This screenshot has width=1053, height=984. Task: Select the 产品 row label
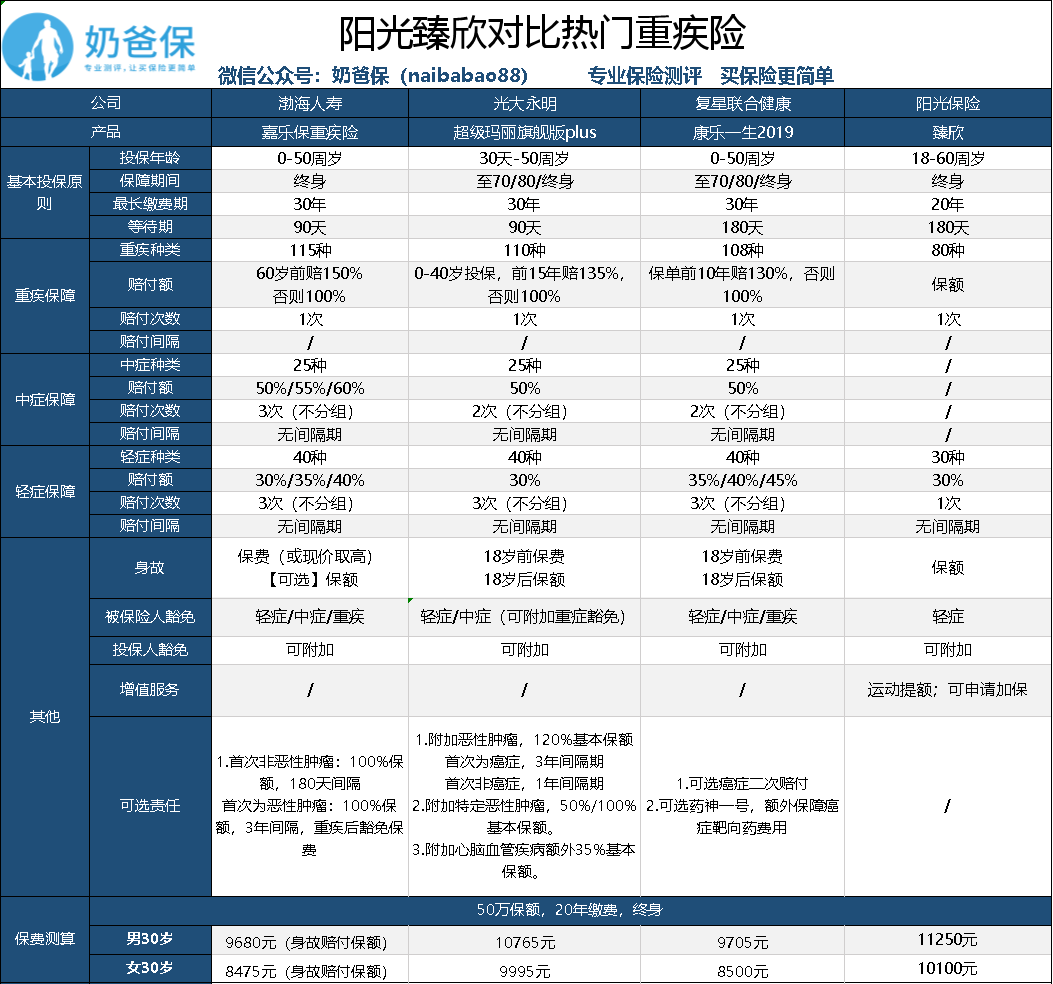(x=106, y=132)
